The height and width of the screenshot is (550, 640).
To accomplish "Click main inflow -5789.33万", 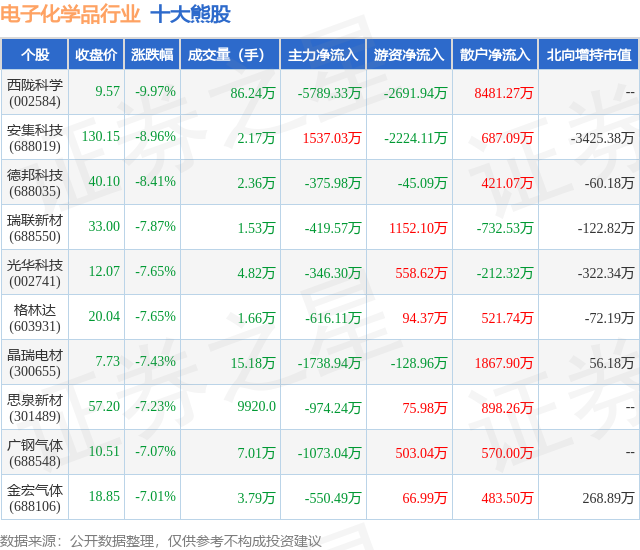I will 329,93.
